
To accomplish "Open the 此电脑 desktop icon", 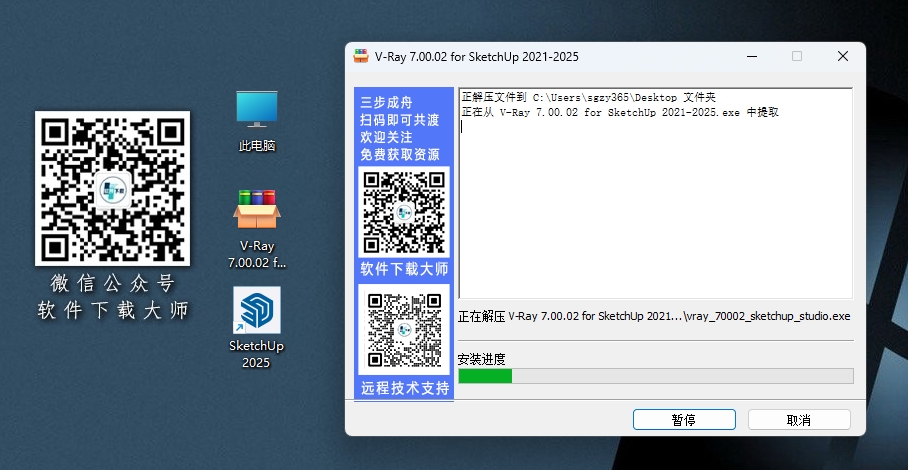I will click(257, 120).
